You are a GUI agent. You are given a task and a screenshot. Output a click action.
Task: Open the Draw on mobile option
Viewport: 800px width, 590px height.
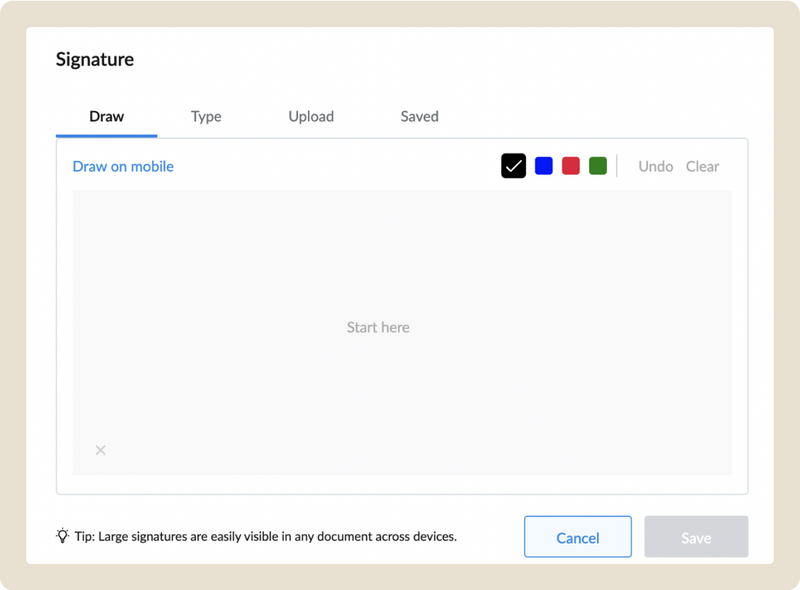(x=123, y=166)
